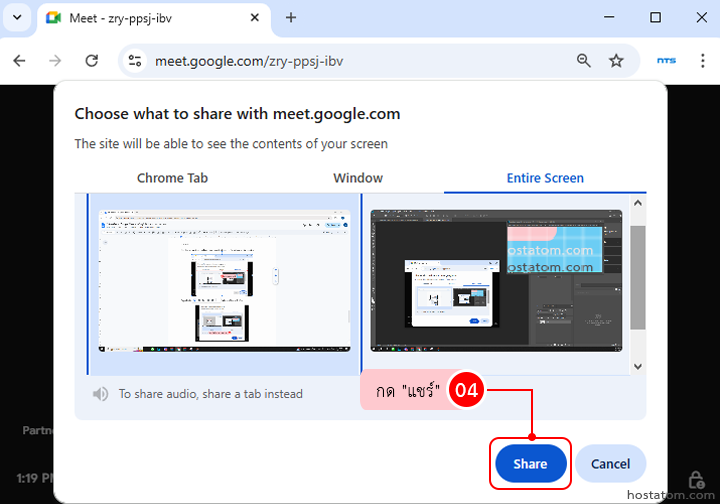Viewport: 720px width, 504px height.
Task: Select the Entire Screen tab
Action: [x=545, y=178]
